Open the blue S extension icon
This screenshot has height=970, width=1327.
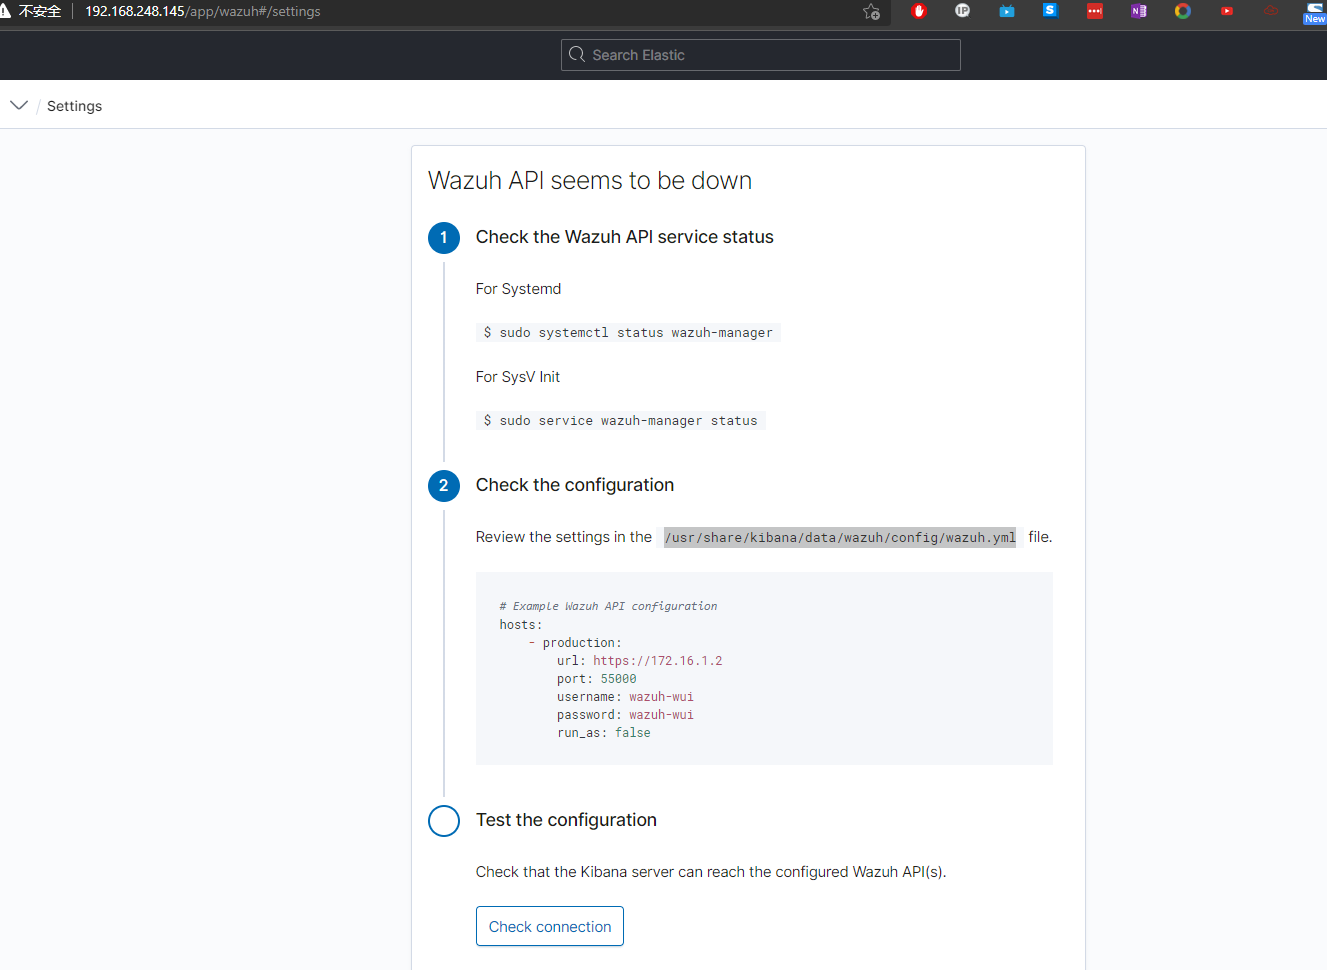coord(1050,10)
